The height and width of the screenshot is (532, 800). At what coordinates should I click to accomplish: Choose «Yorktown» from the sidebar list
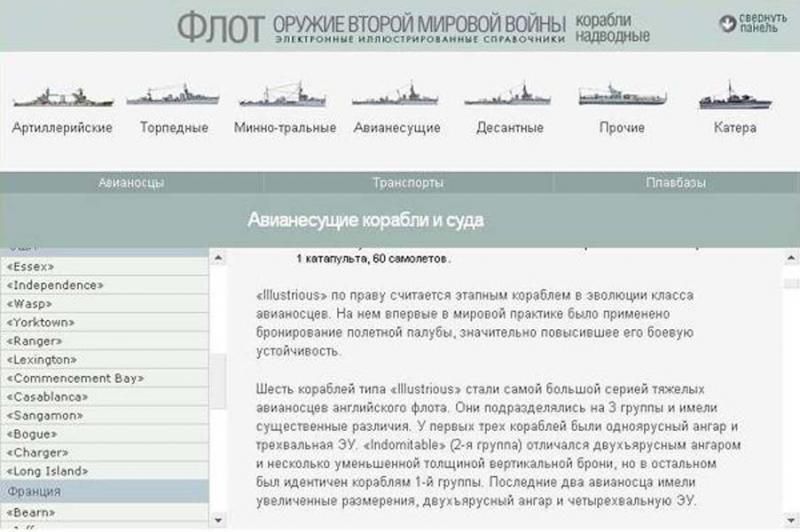[x=40, y=322]
